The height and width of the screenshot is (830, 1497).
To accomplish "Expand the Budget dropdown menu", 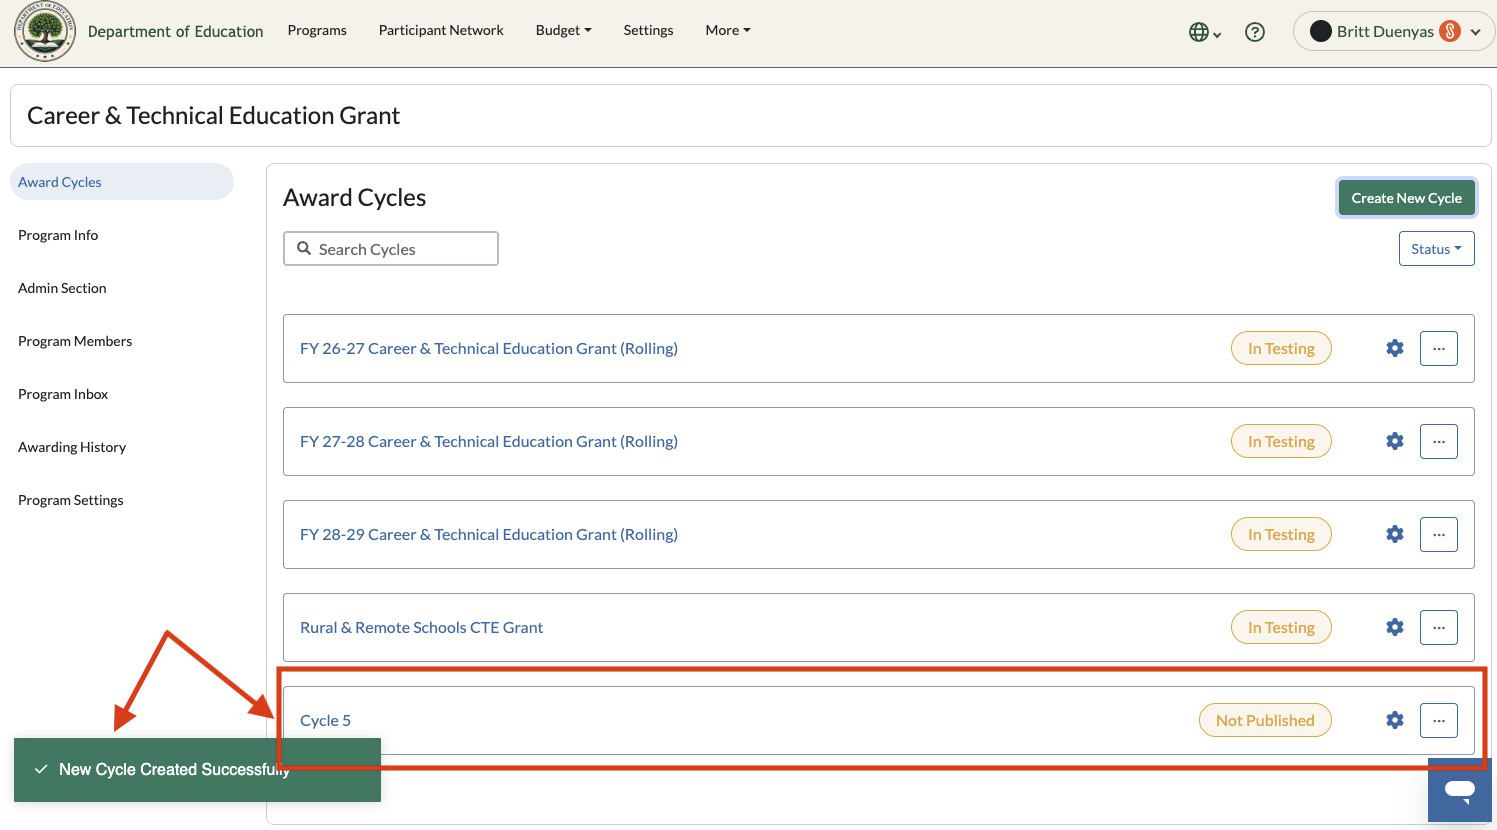I will pyautogui.click(x=563, y=30).
